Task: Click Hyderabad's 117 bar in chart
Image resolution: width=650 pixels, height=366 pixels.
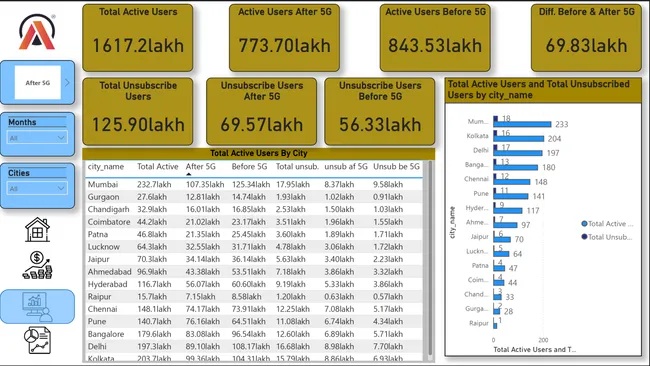Action: click(508, 211)
